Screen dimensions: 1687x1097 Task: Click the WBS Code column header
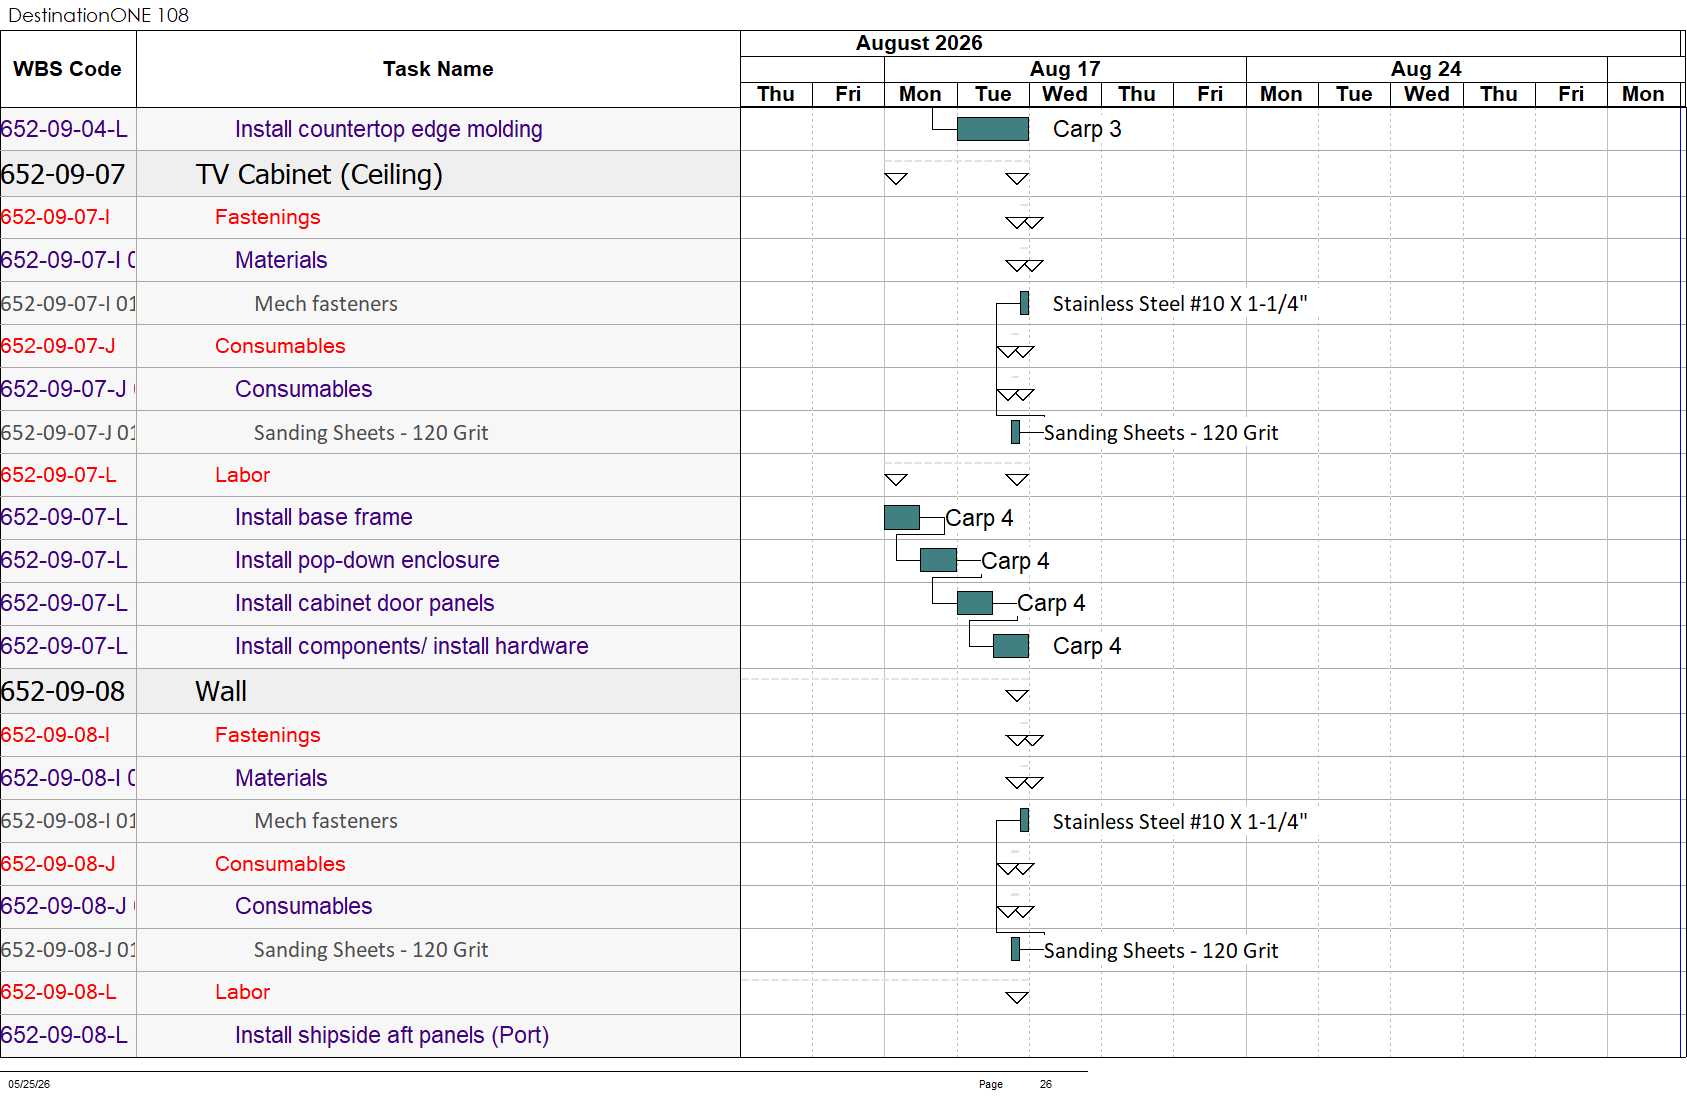(67, 69)
